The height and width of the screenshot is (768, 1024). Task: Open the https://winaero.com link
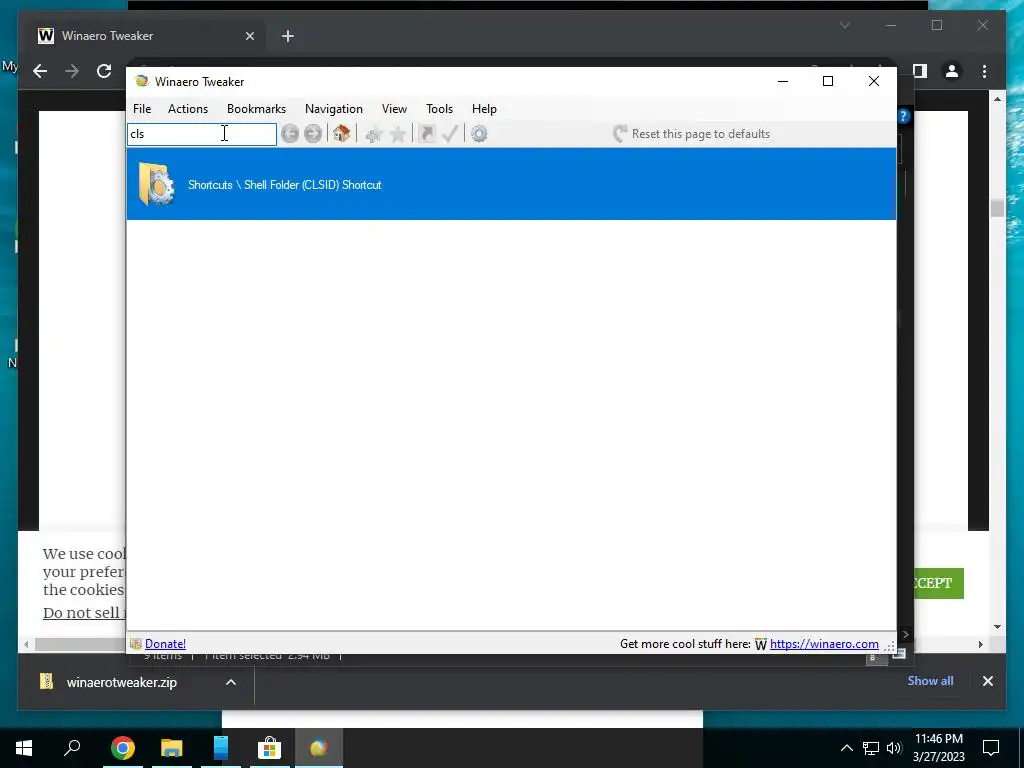(824, 644)
